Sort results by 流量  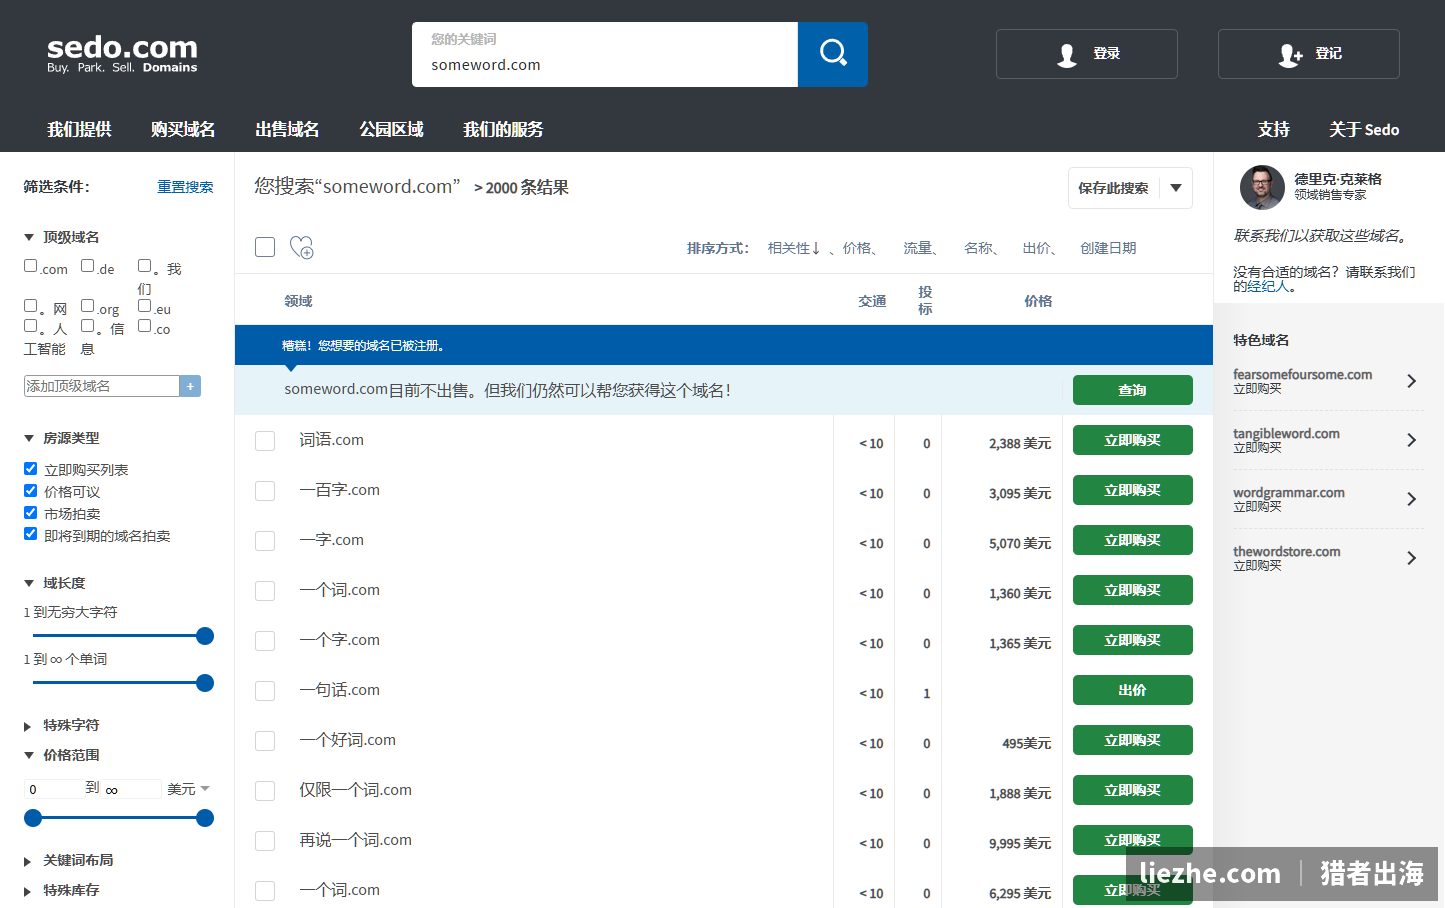(918, 248)
